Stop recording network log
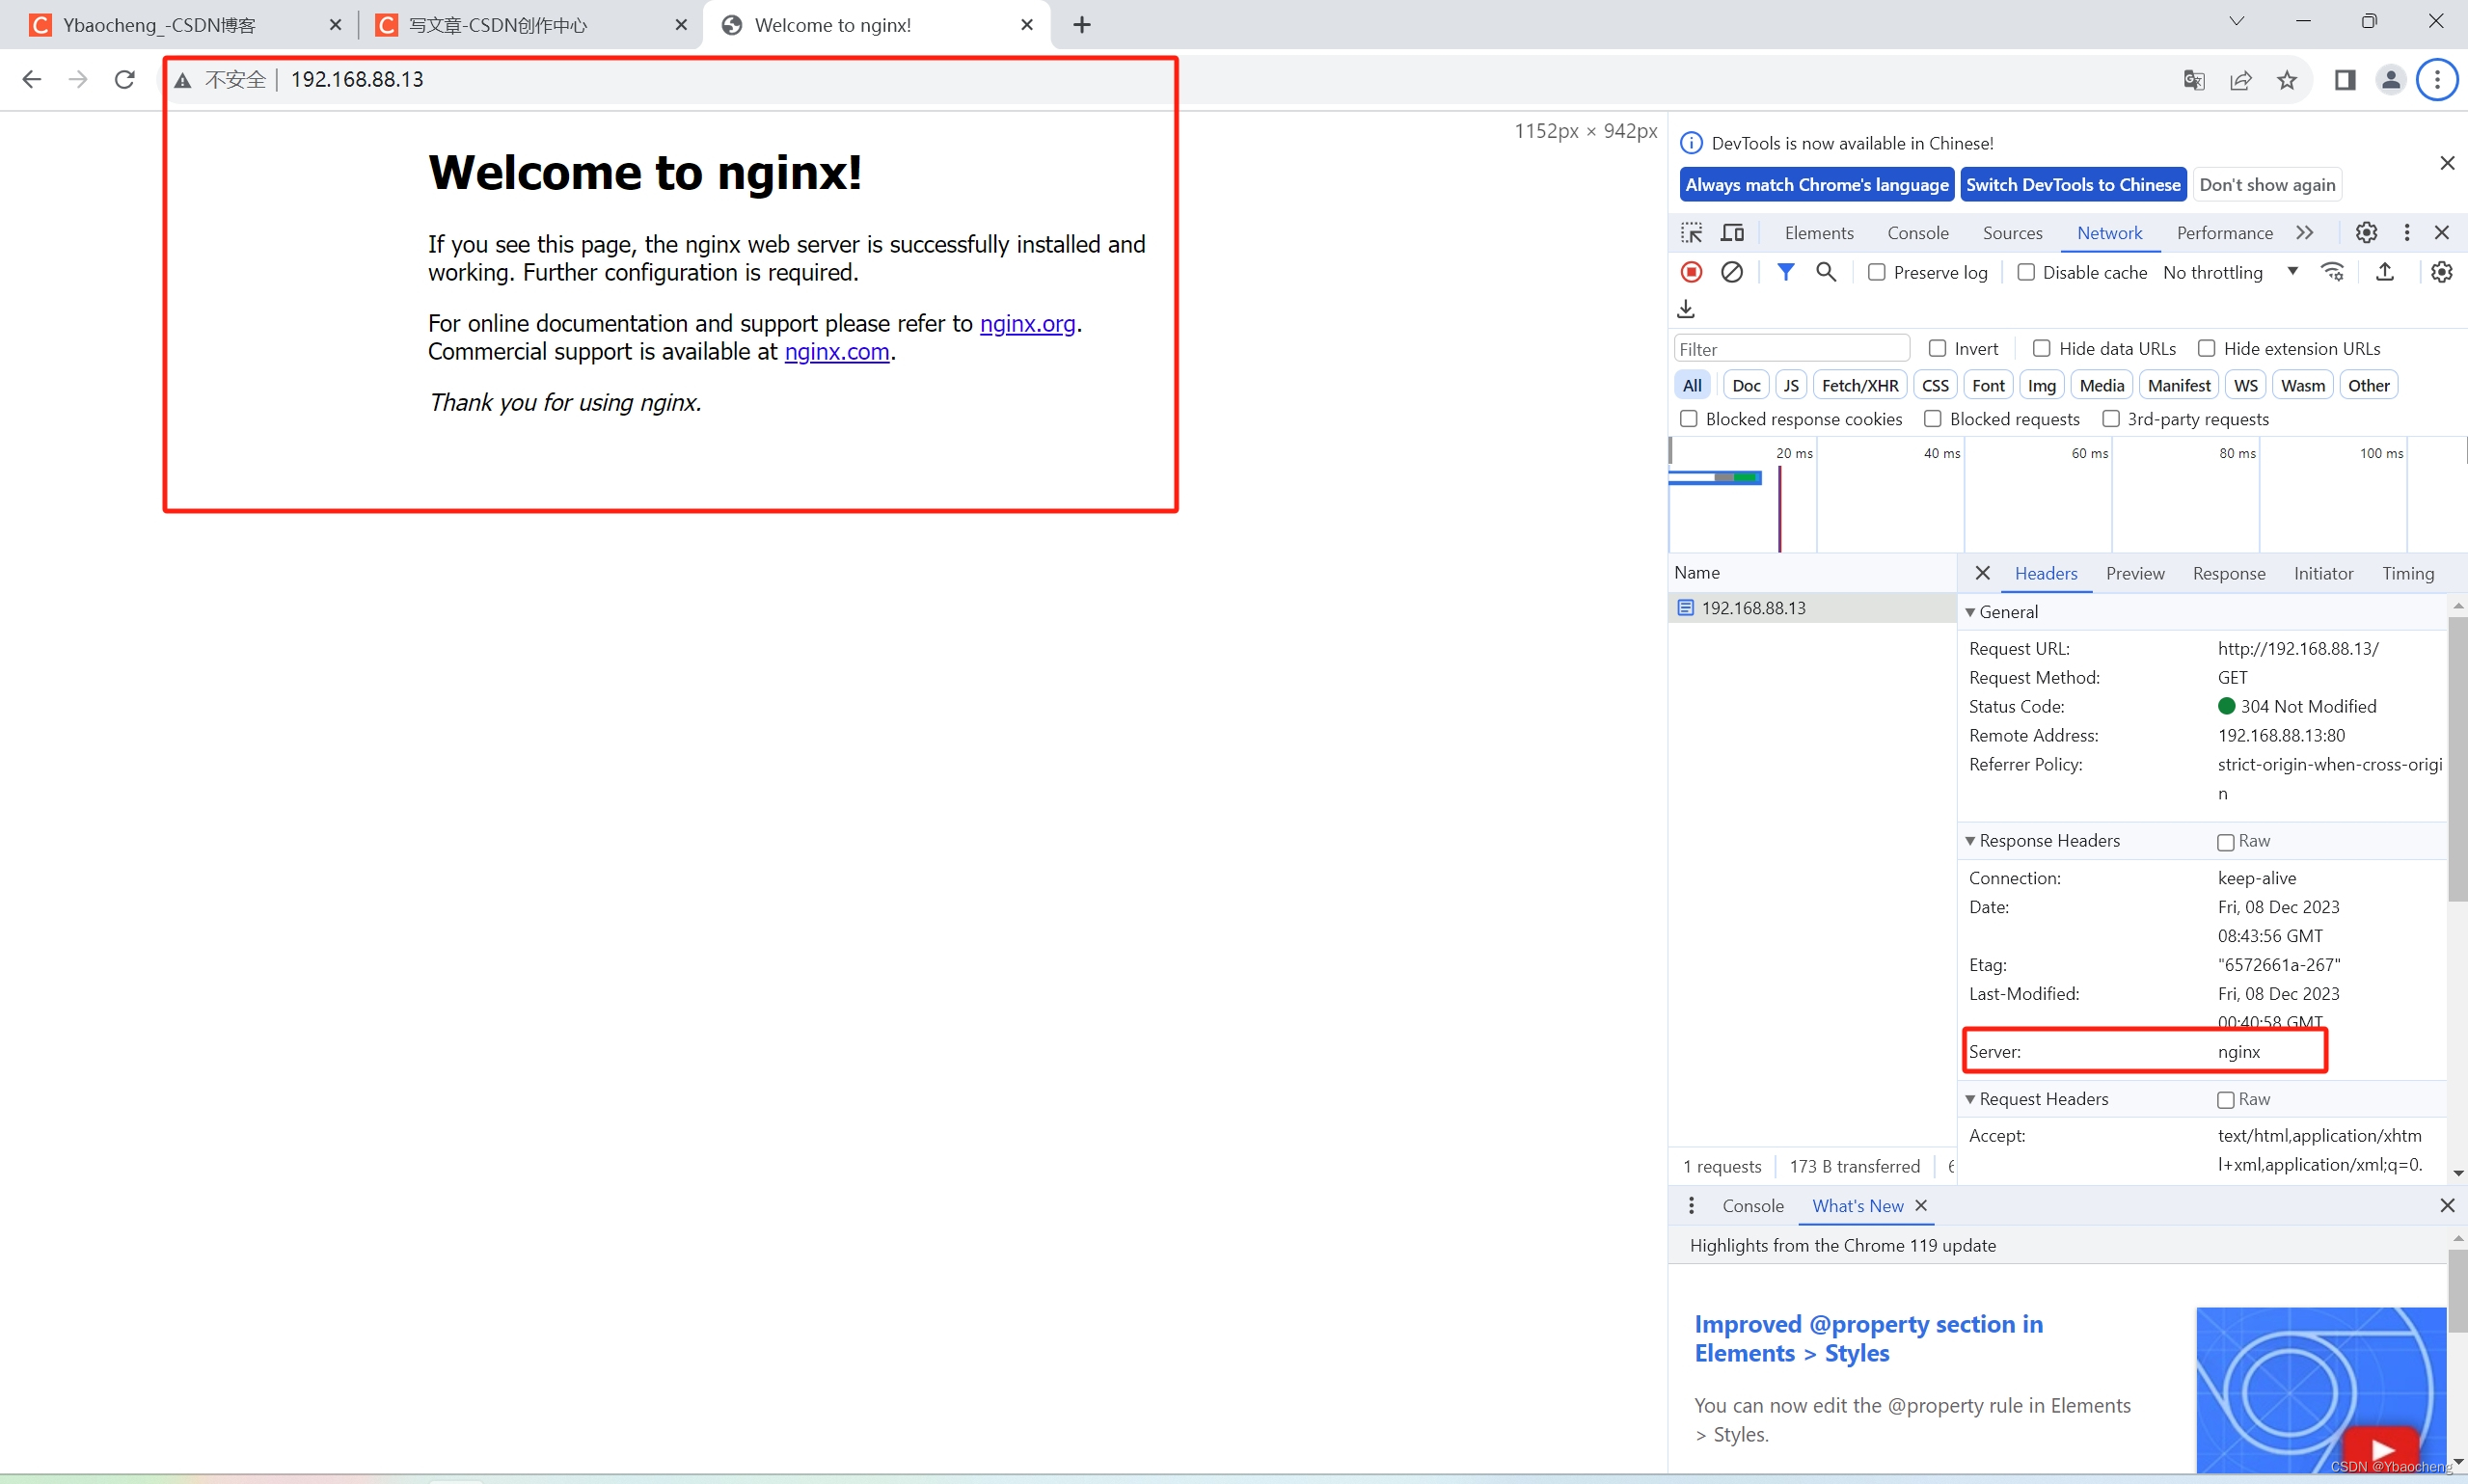Image resolution: width=2468 pixels, height=1484 pixels. (x=1691, y=272)
